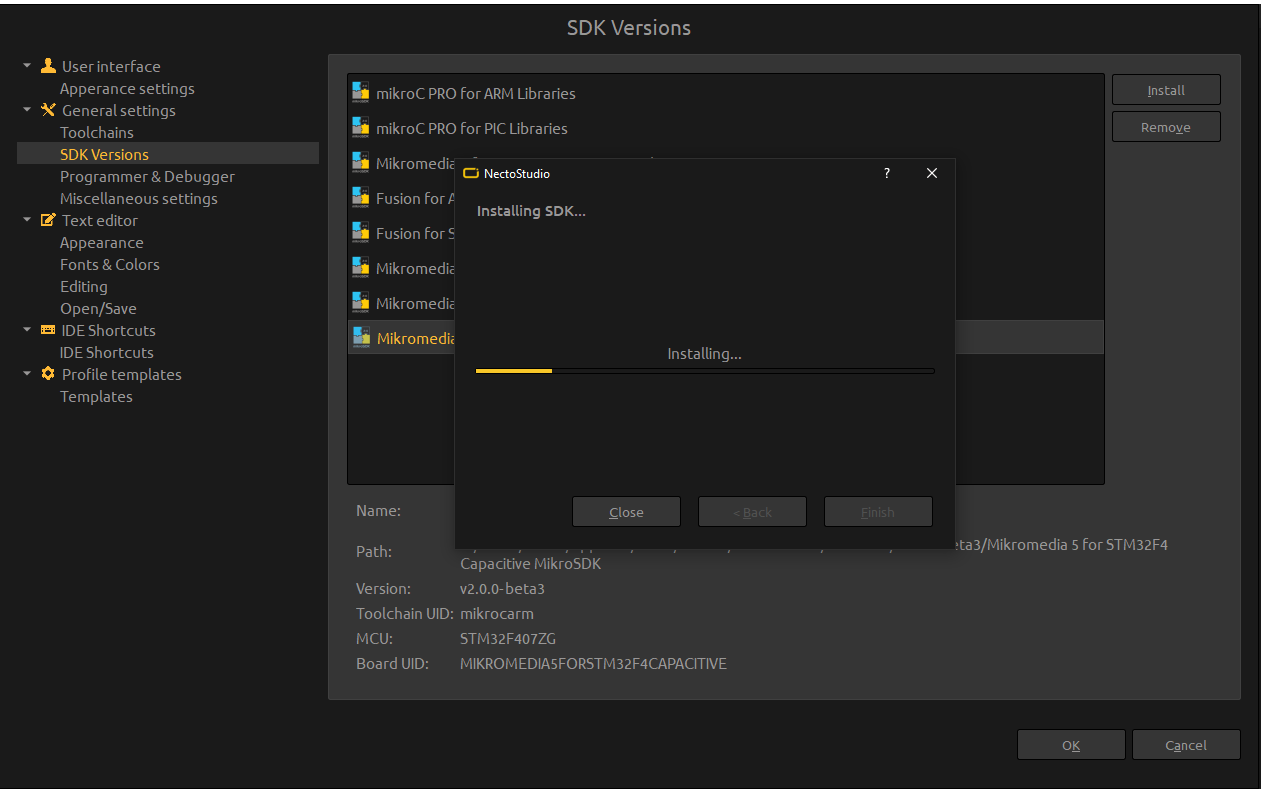The image size is (1261, 789).
Task: Collapse the Text editor section
Action: click(27, 220)
